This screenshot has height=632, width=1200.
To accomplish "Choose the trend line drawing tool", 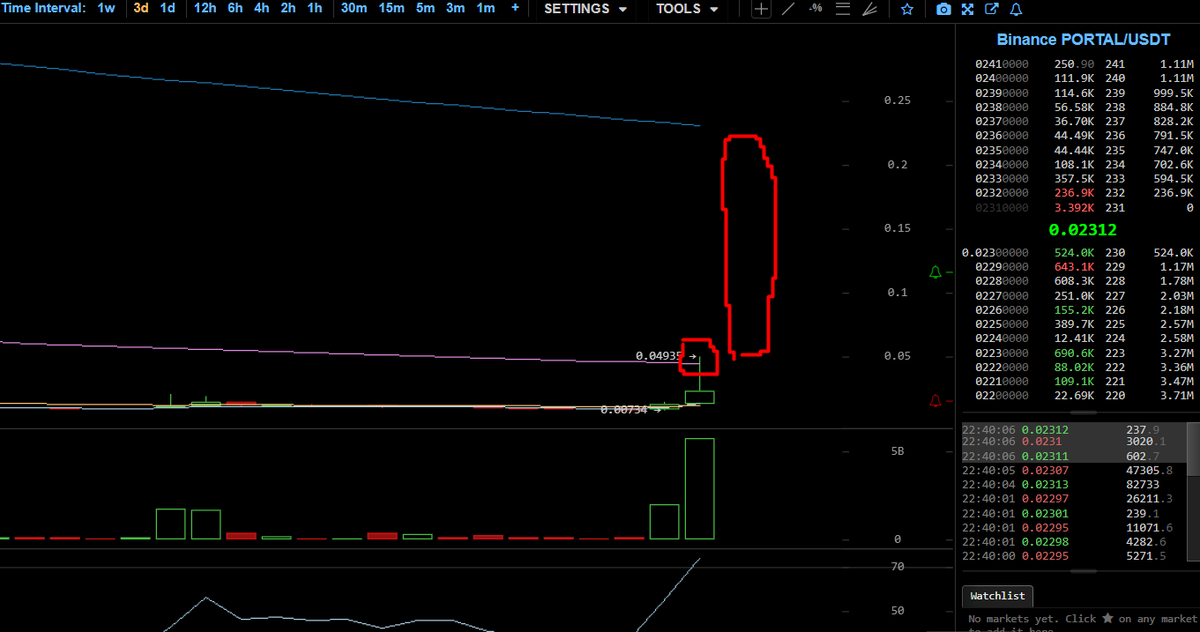I will coord(789,9).
